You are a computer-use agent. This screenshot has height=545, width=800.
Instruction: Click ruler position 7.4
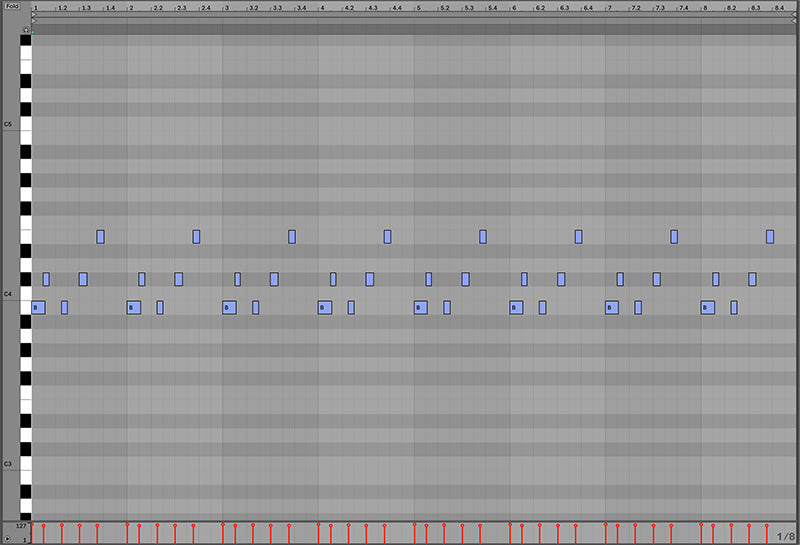684,8
